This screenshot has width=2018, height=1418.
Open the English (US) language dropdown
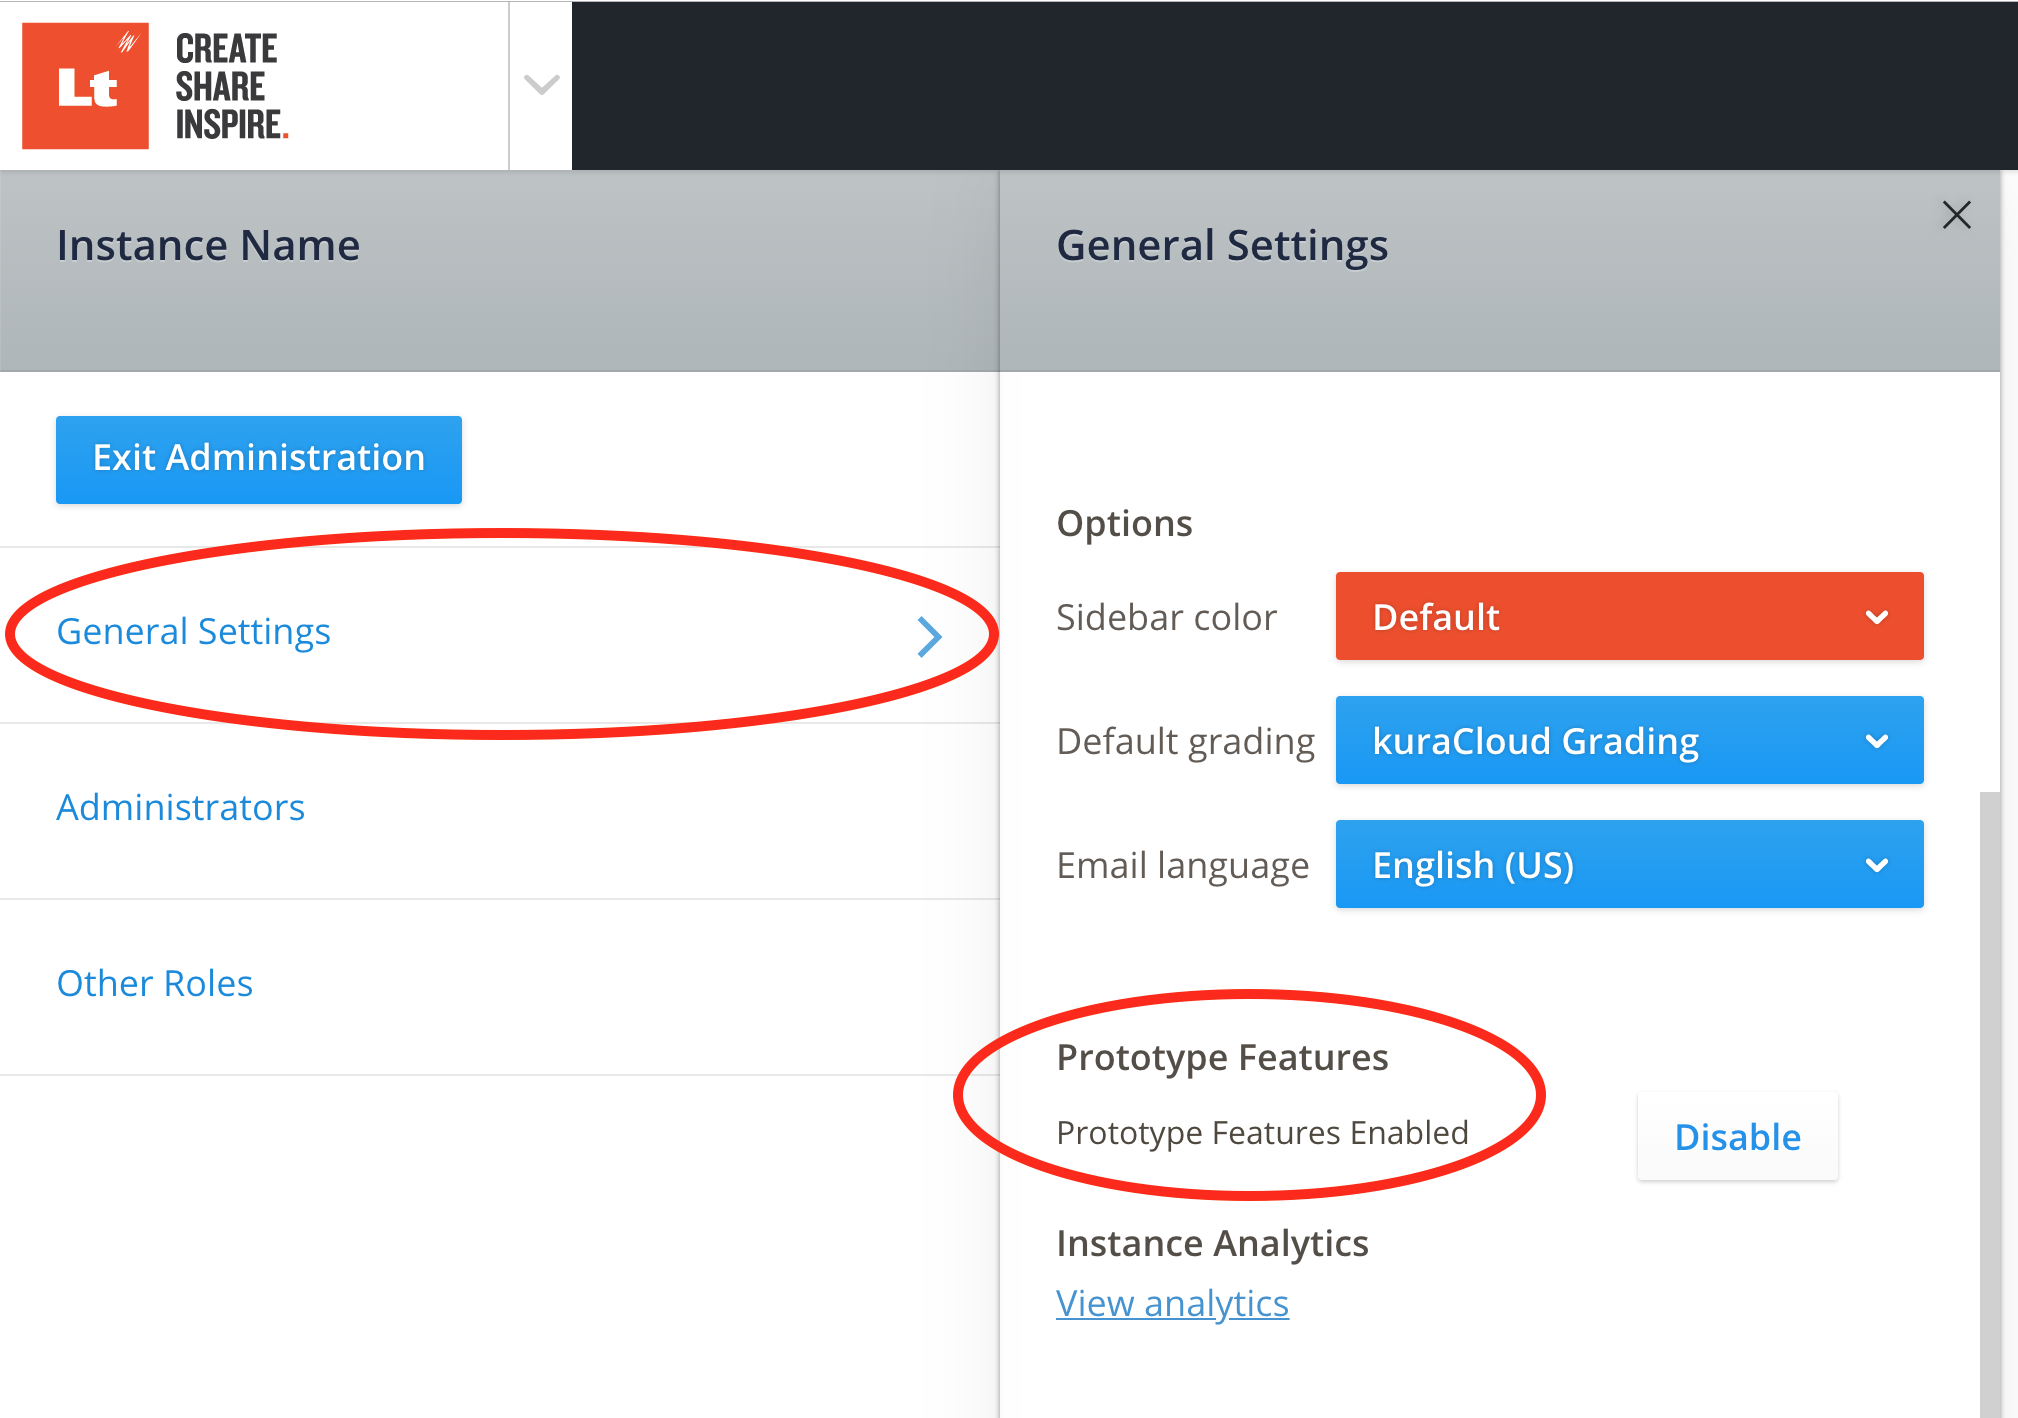(x=1600, y=865)
